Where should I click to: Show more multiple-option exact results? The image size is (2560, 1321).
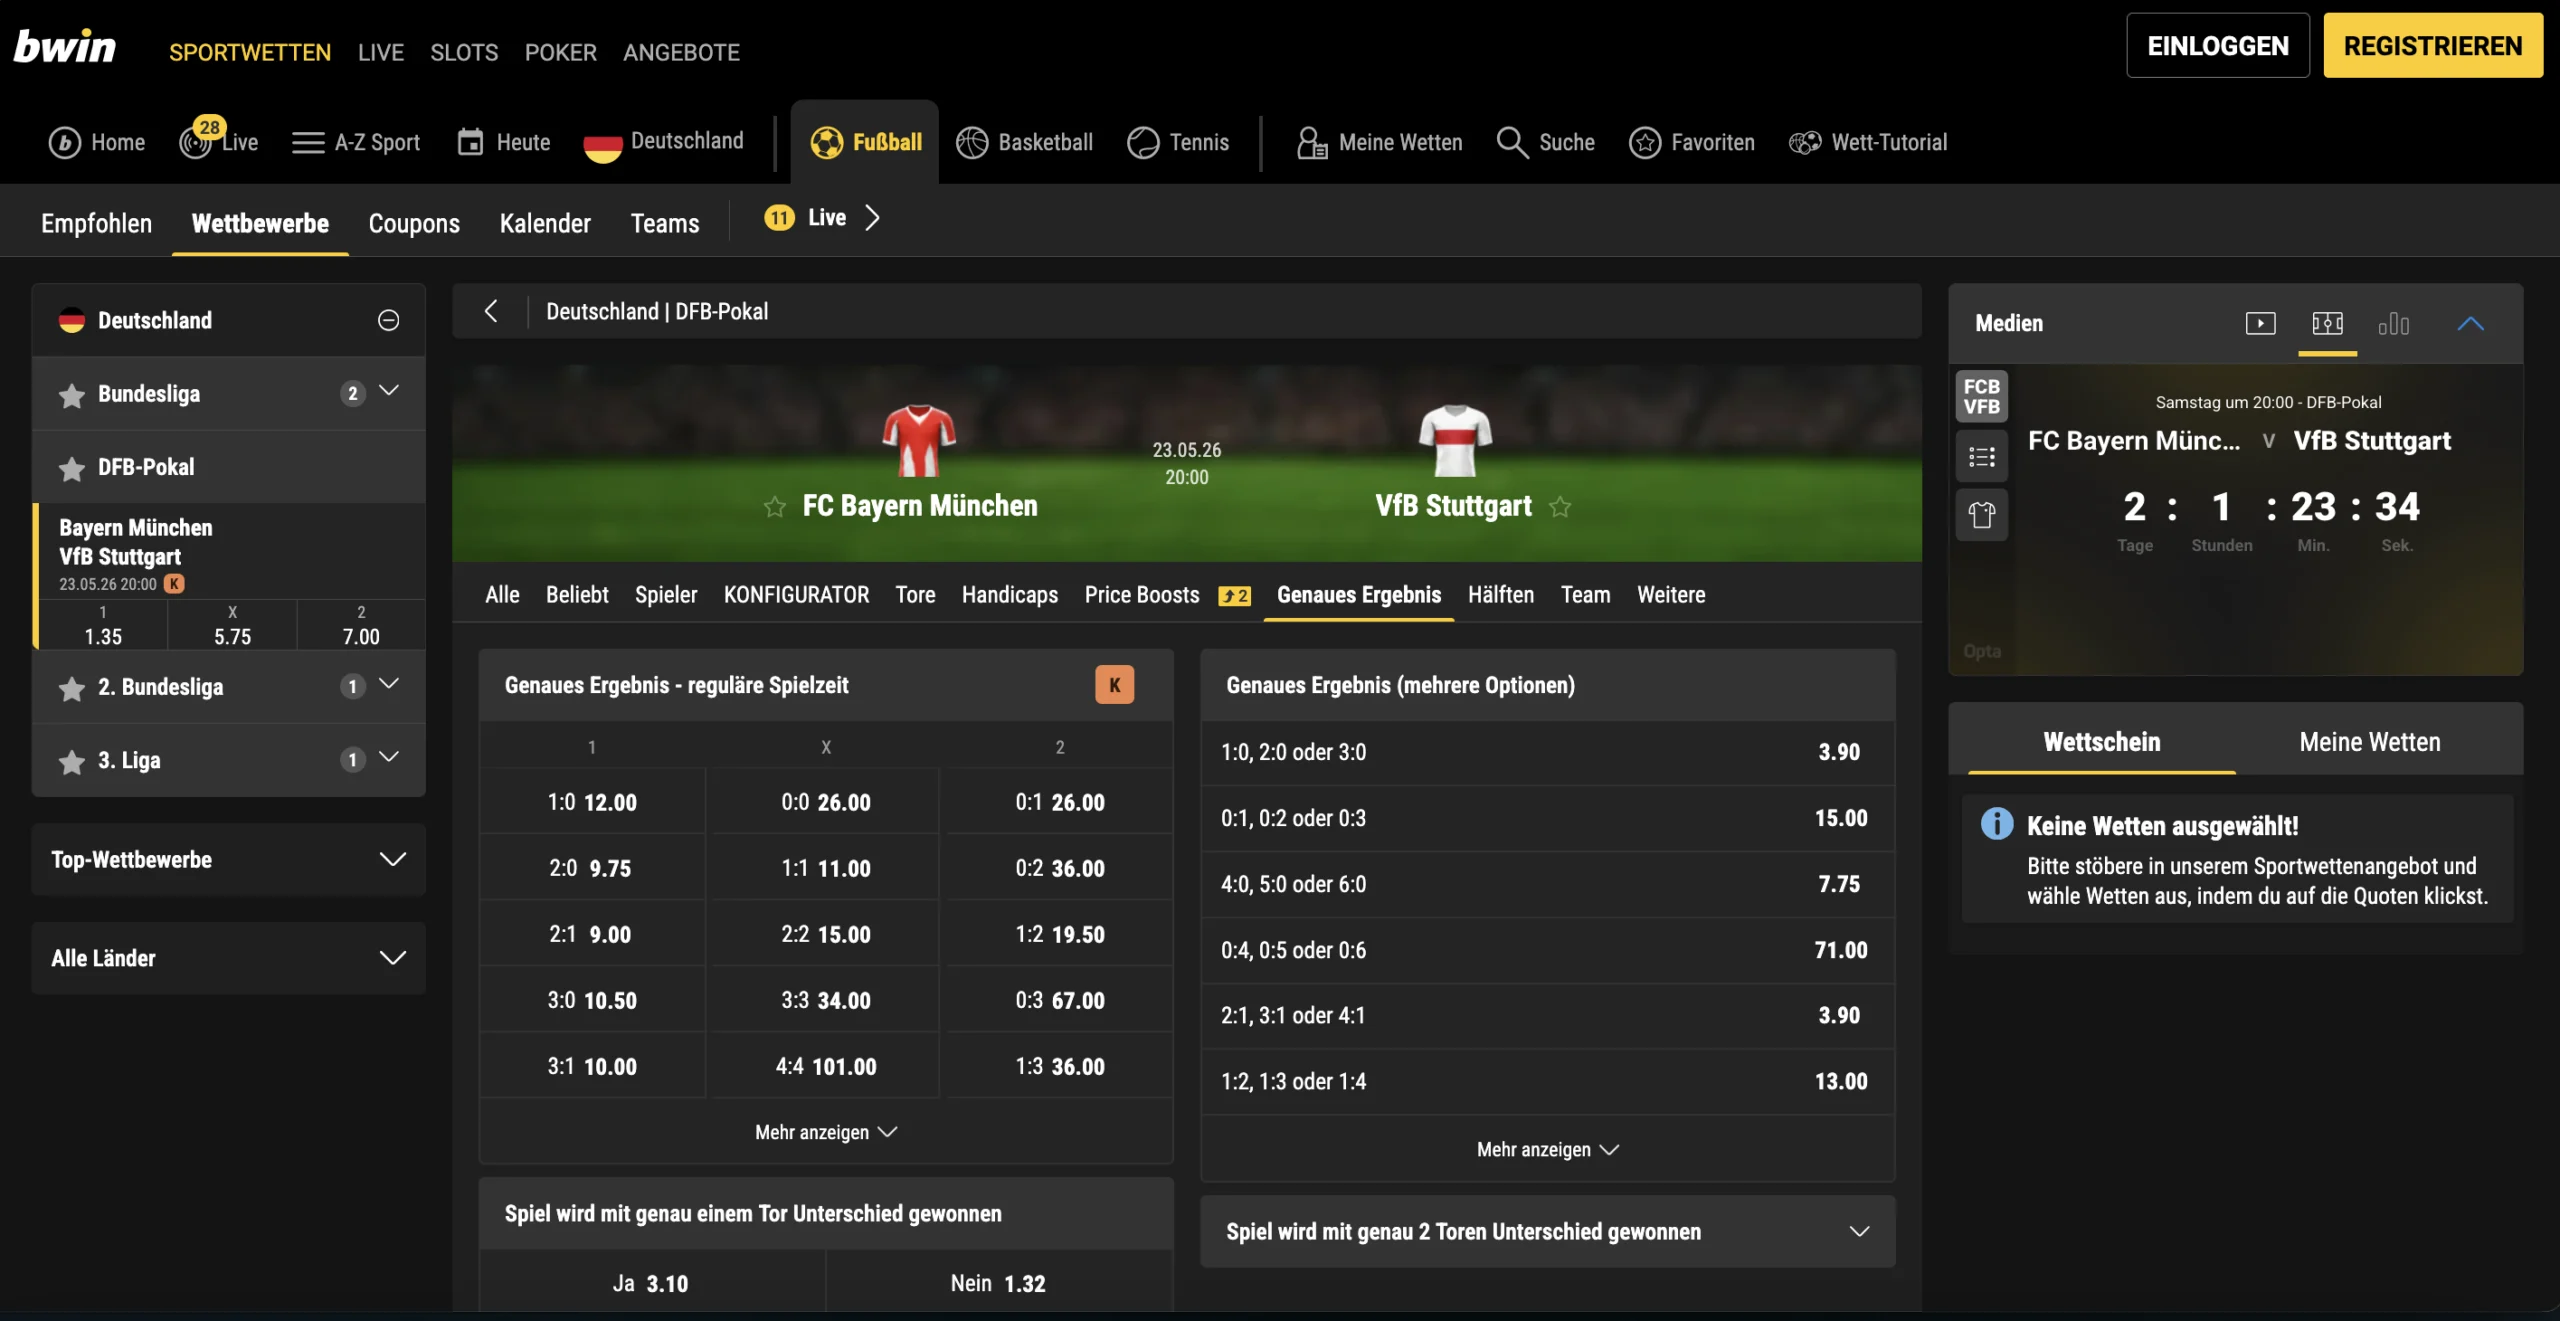click(x=1547, y=1150)
